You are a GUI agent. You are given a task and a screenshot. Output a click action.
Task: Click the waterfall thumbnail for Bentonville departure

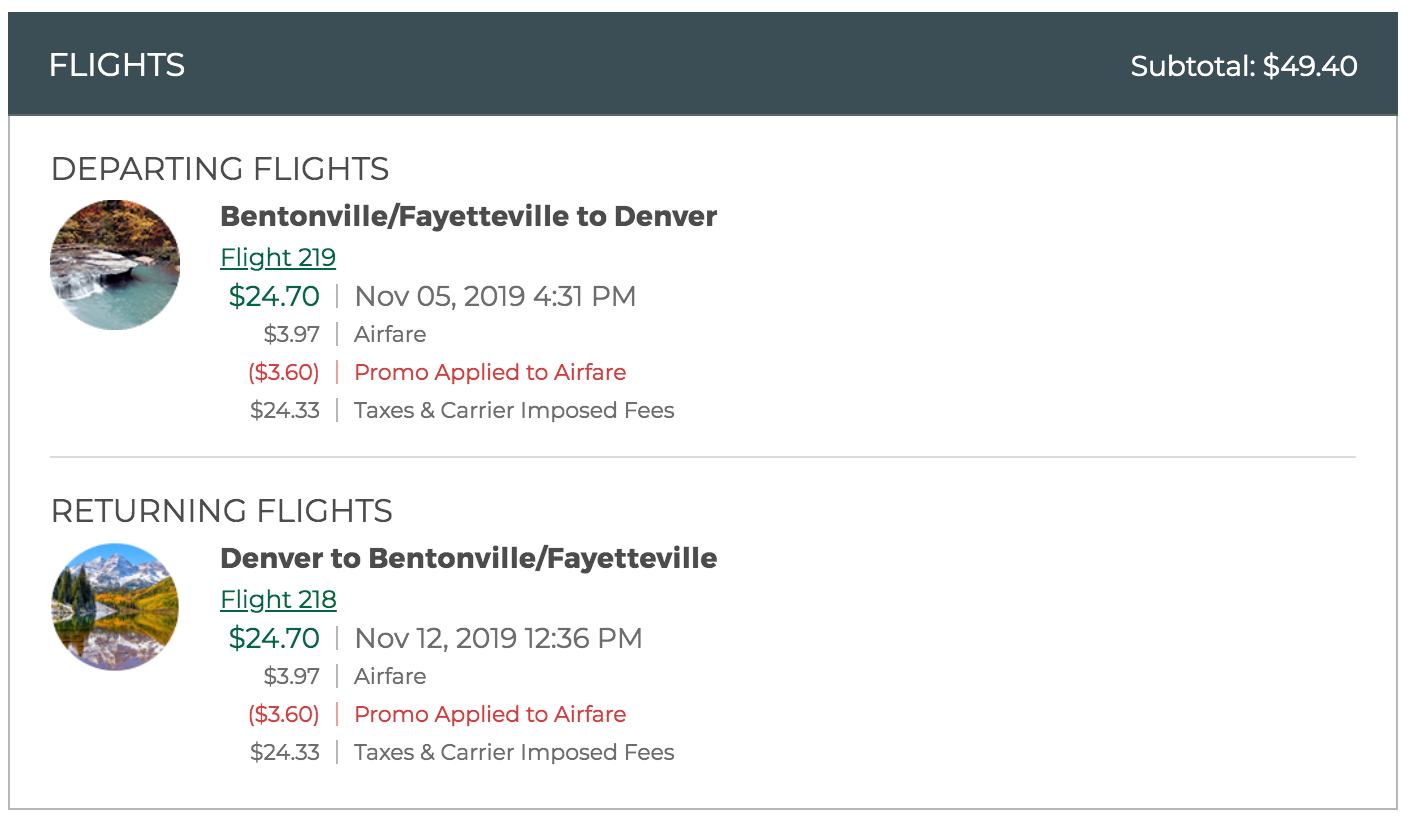pyautogui.click(x=115, y=265)
